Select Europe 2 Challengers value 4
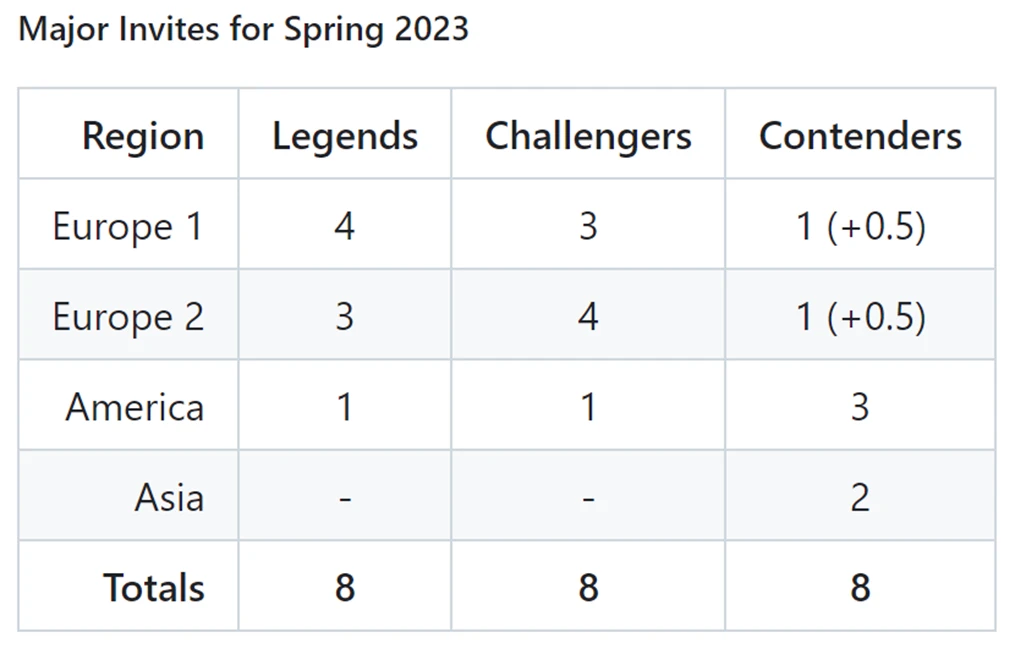 pyautogui.click(x=588, y=317)
